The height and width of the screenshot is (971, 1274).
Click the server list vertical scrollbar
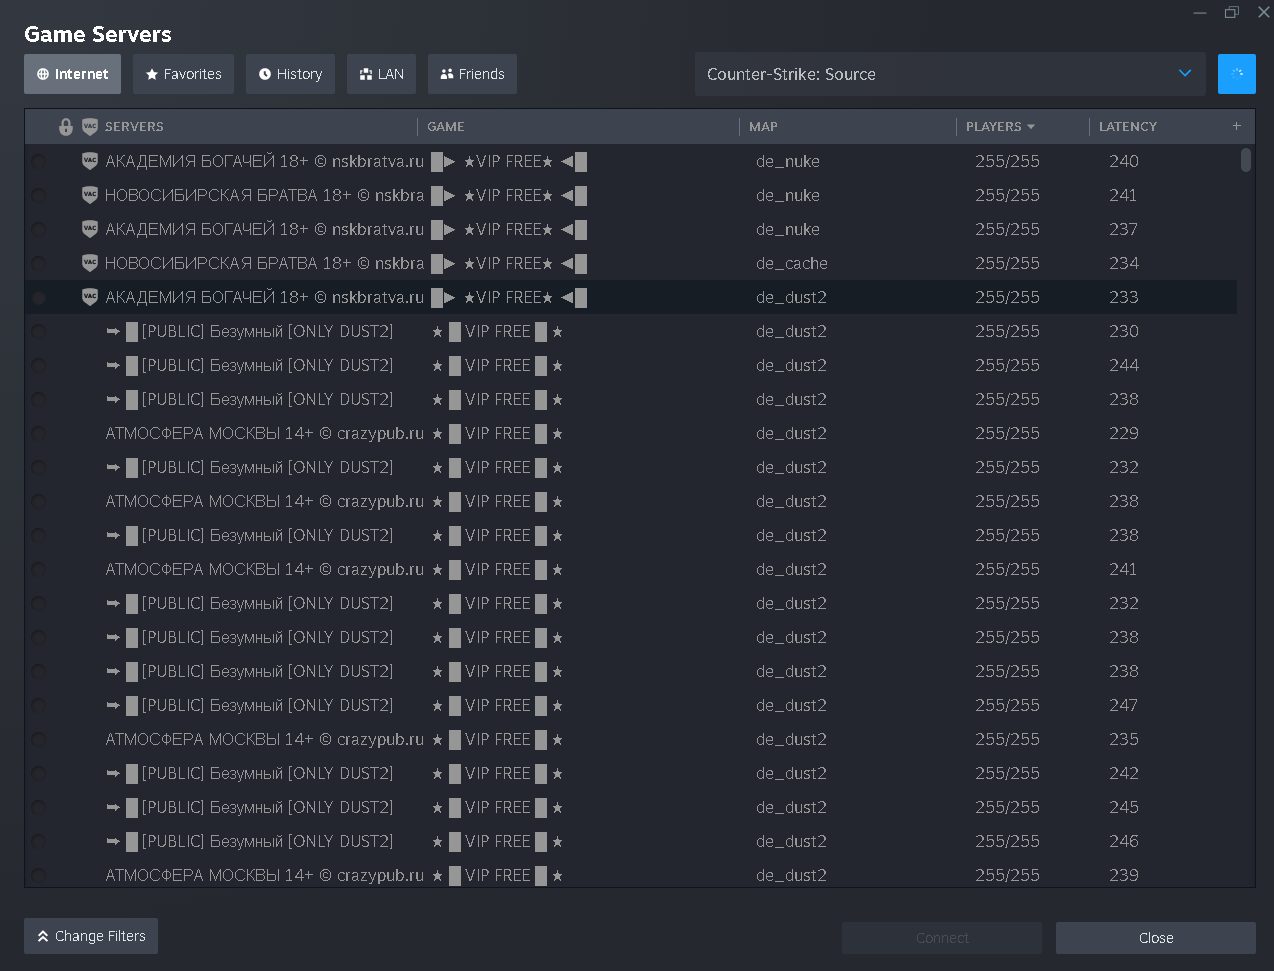tap(1245, 160)
